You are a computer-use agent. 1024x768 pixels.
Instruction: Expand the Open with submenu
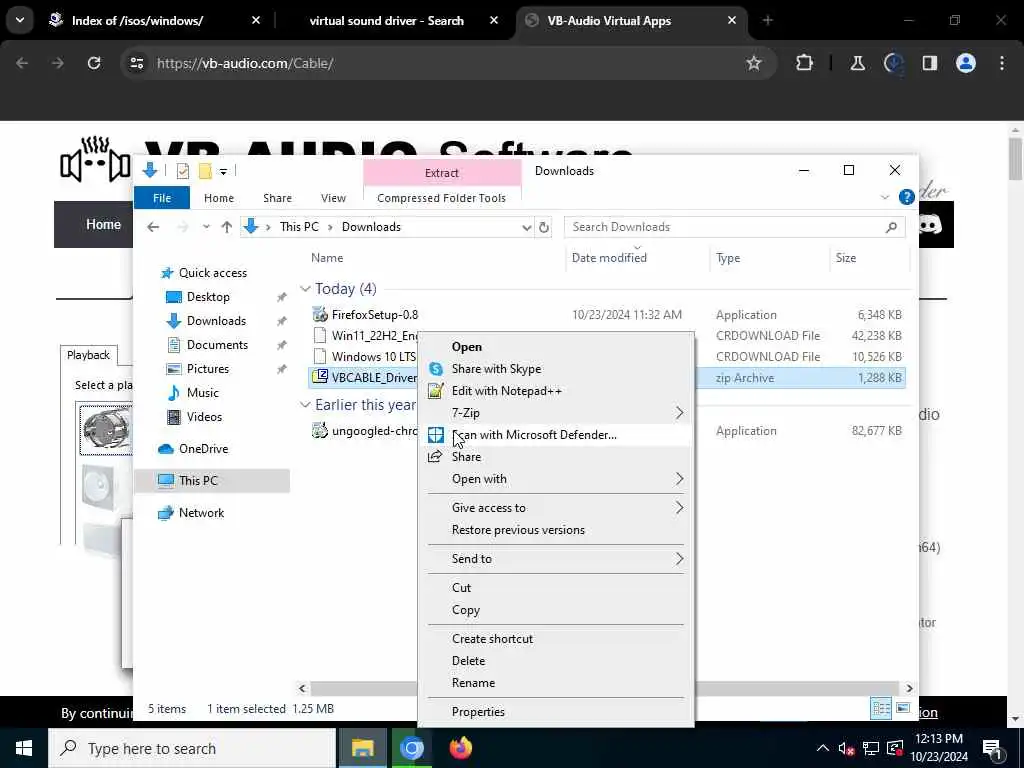click(x=558, y=479)
